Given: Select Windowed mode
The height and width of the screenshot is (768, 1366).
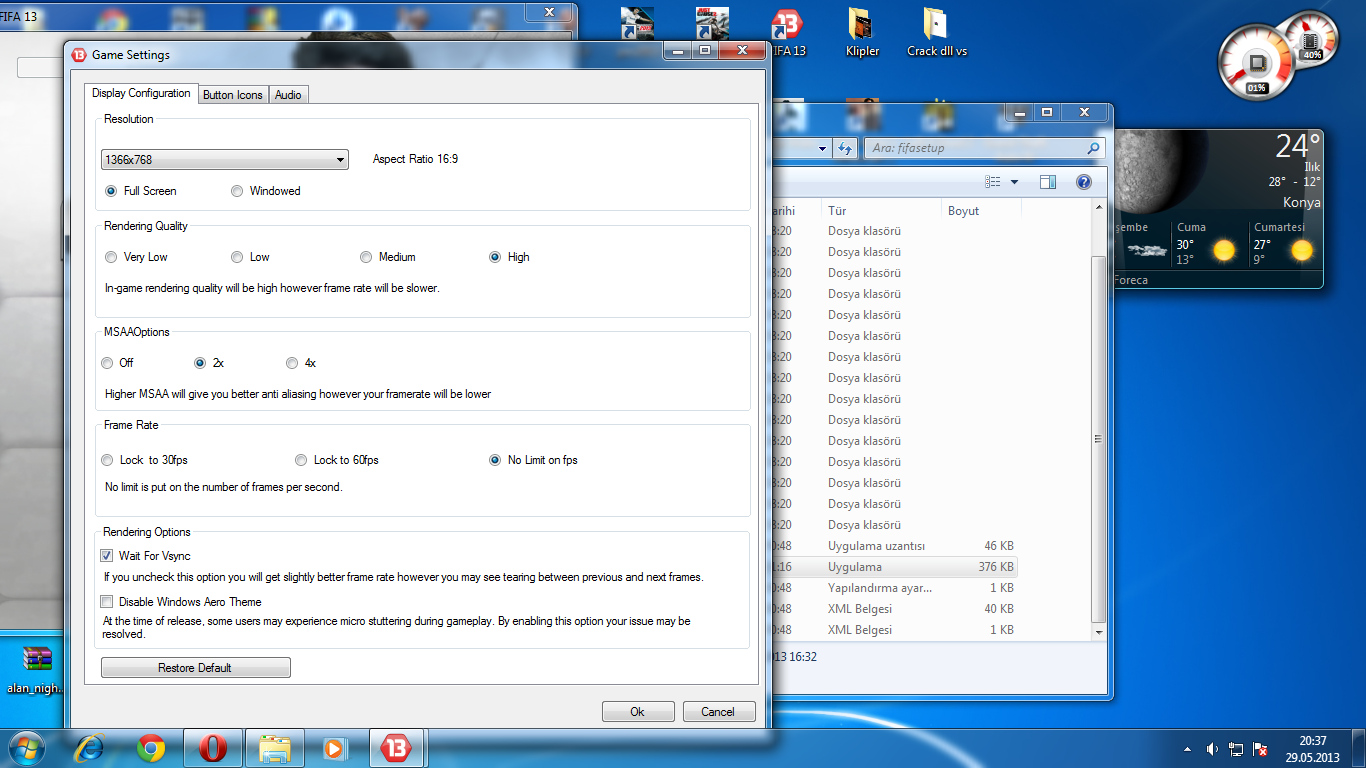Looking at the screenshot, I should point(237,191).
